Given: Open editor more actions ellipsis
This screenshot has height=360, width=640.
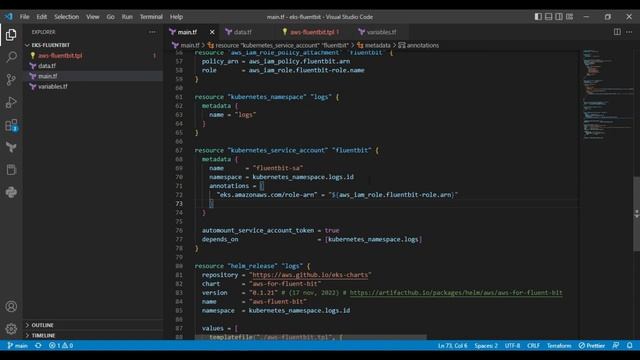Looking at the screenshot, I should (629, 32).
